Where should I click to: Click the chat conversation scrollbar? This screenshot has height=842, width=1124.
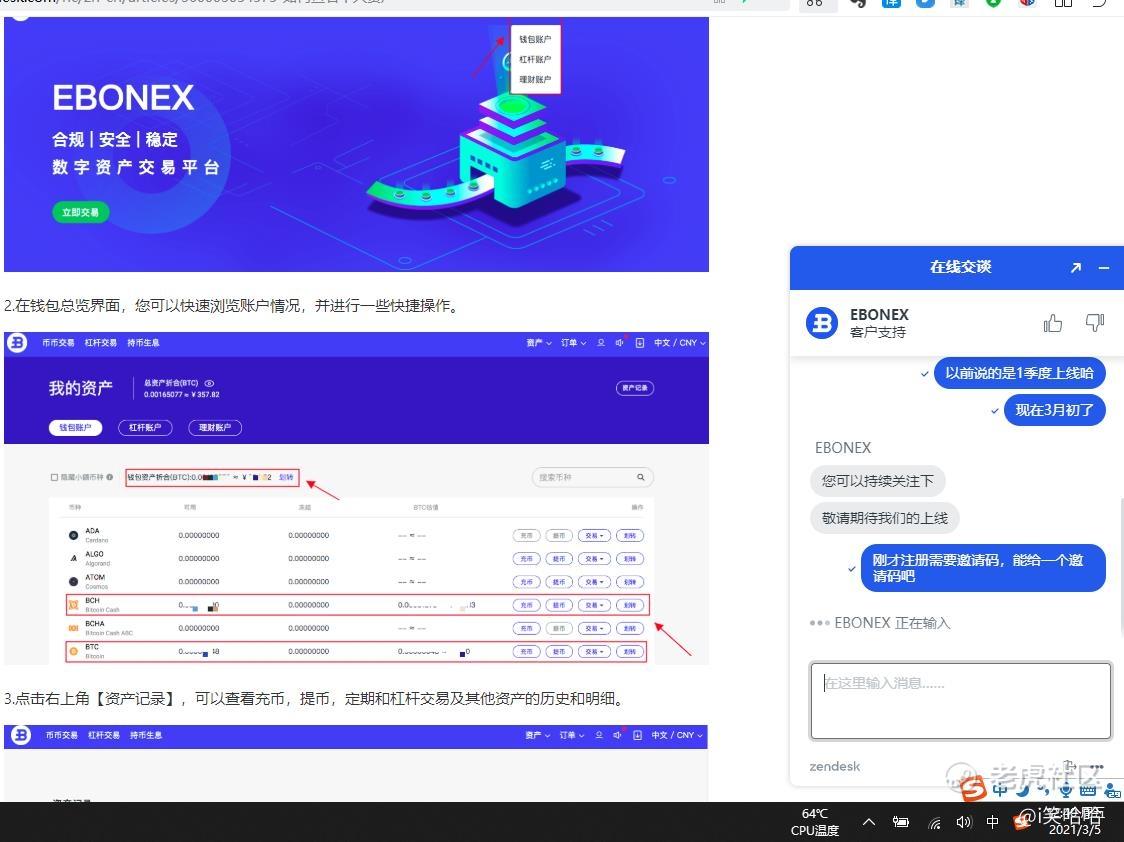point(1120,566)
